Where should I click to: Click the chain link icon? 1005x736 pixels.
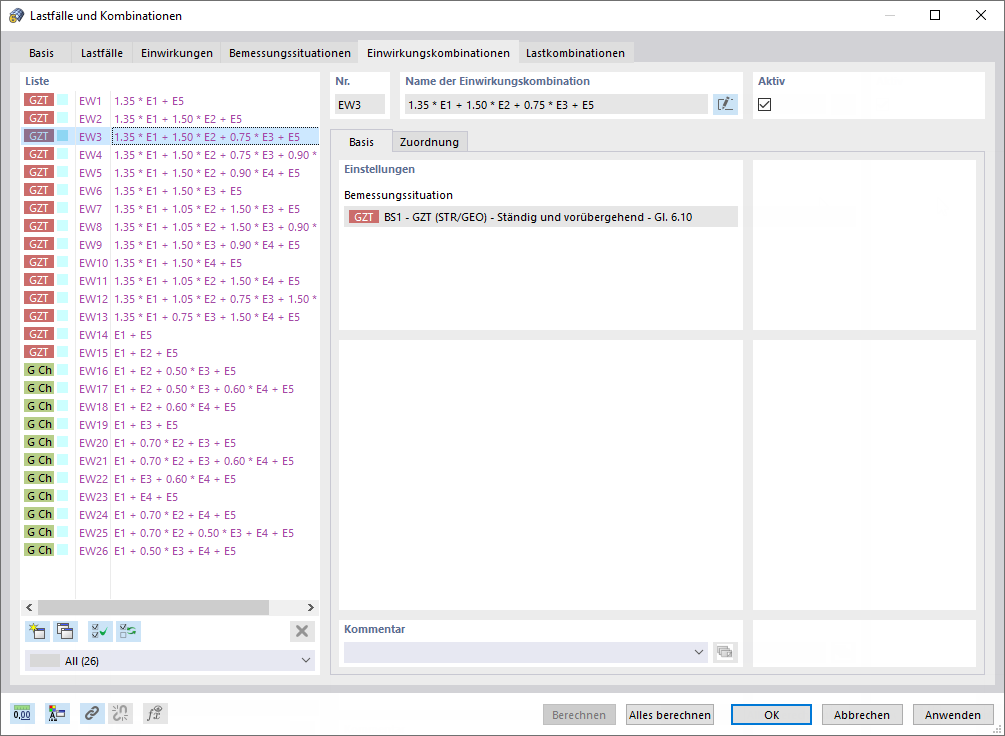click(92, 714)
